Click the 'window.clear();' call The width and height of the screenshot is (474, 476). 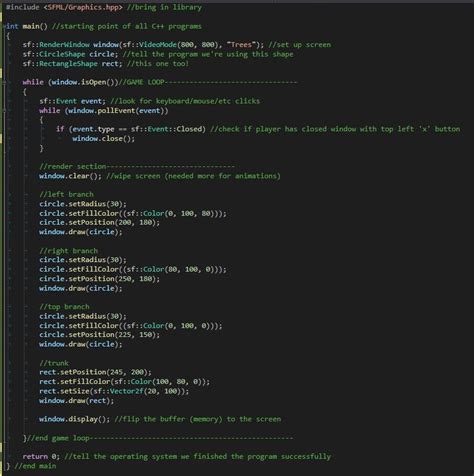[70, 176]
